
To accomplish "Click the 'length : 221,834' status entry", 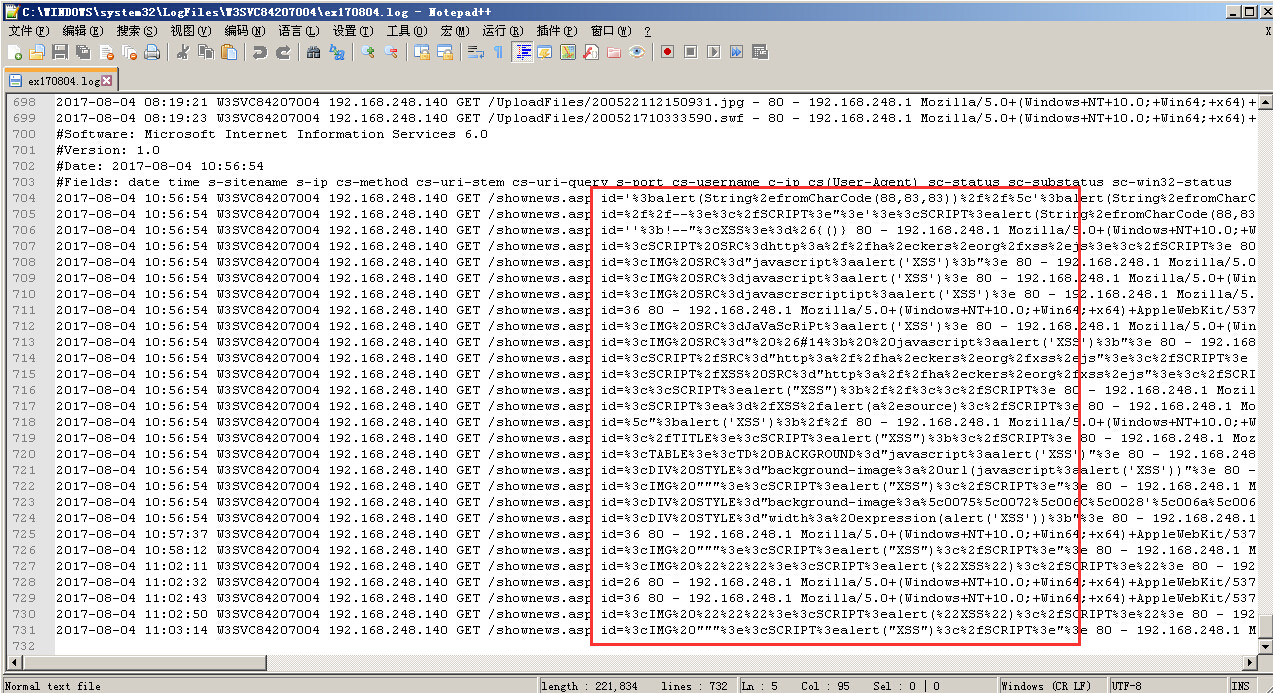I will click(x=591, y=686).
